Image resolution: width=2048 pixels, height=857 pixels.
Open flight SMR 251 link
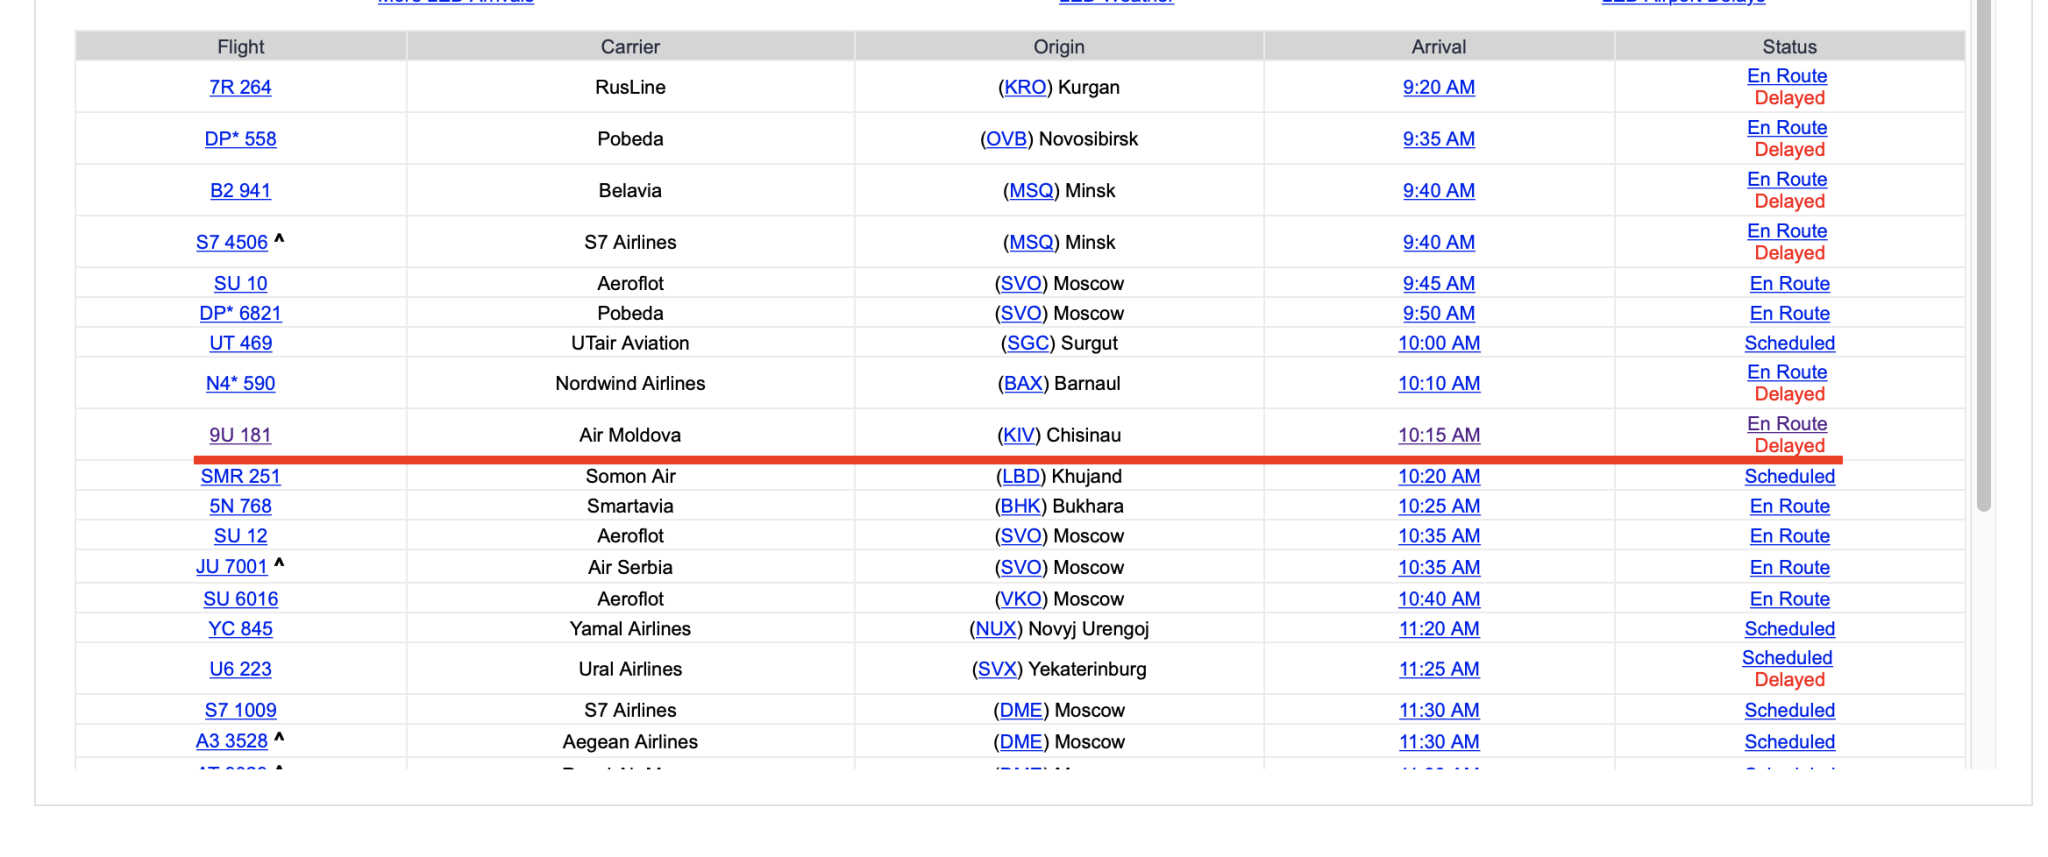pos(240,477)
